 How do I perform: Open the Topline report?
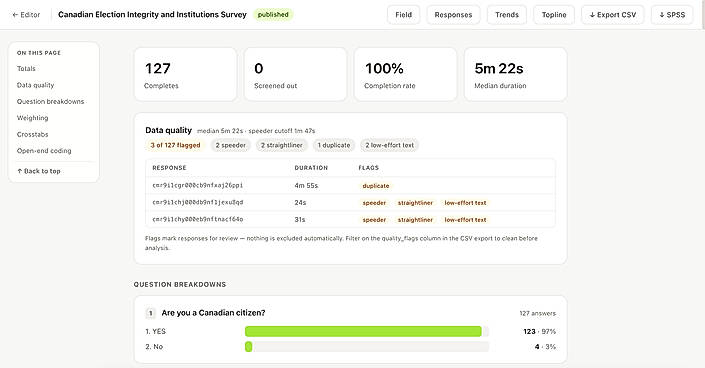[554, 15]
